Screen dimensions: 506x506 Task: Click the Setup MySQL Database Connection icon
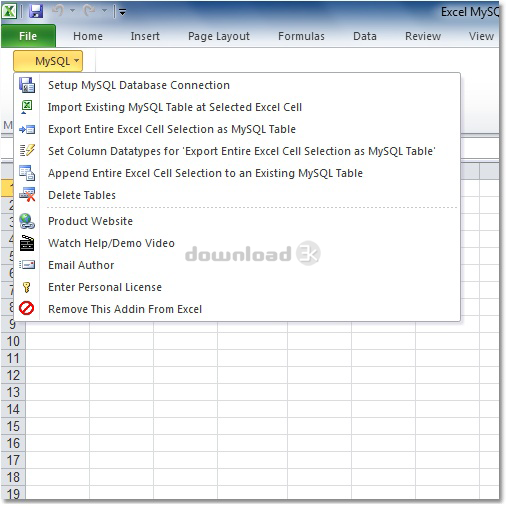27,85
